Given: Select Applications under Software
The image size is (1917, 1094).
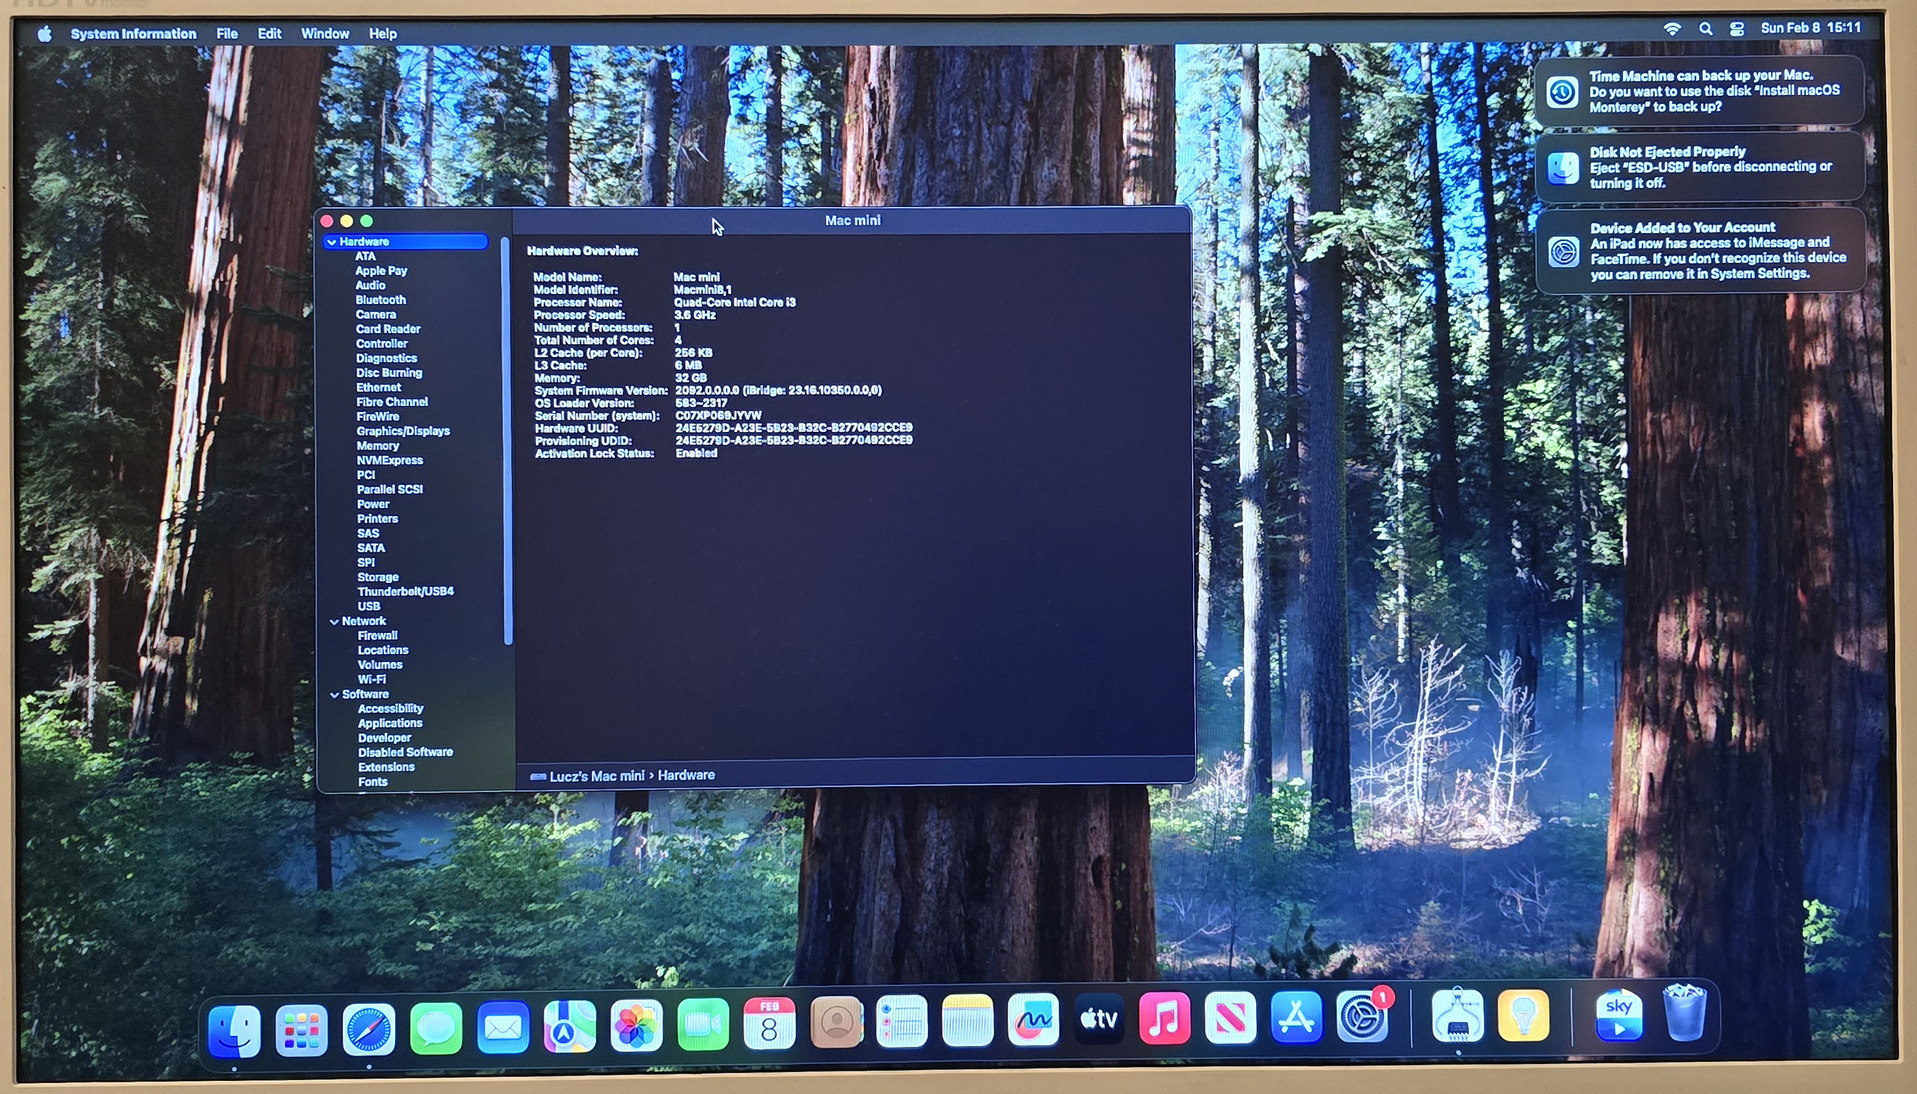Looking at the screenshot, I should pyautogui.click(x=390, y=723).
